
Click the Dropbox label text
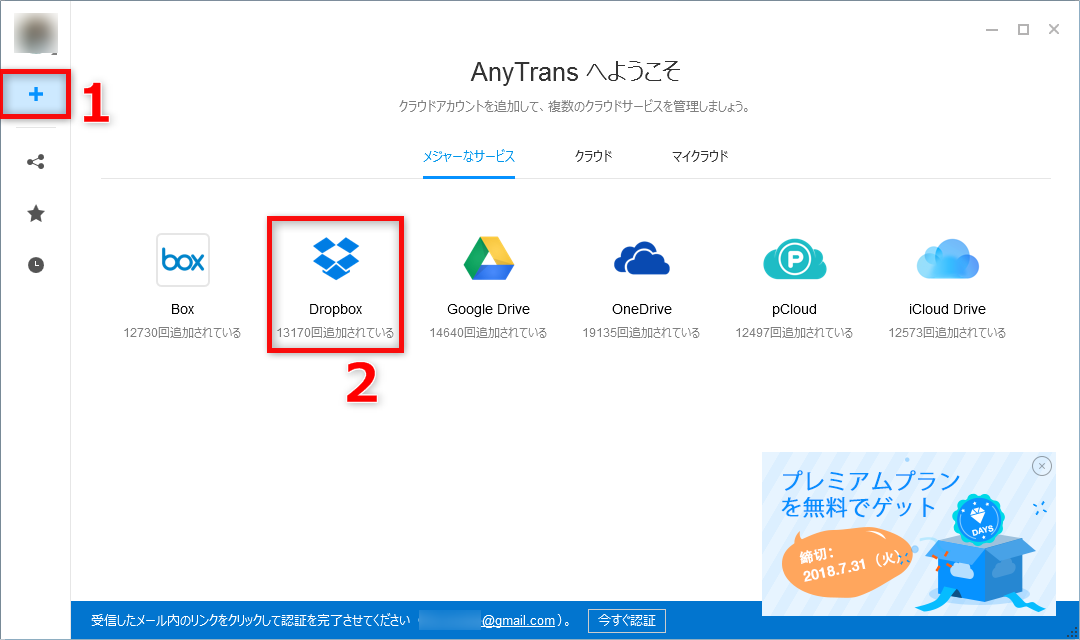335,309
